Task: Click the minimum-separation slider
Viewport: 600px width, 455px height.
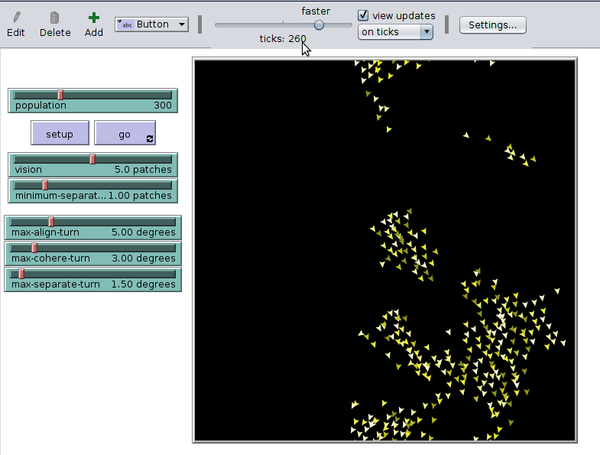Action: [x=92, y=190]
